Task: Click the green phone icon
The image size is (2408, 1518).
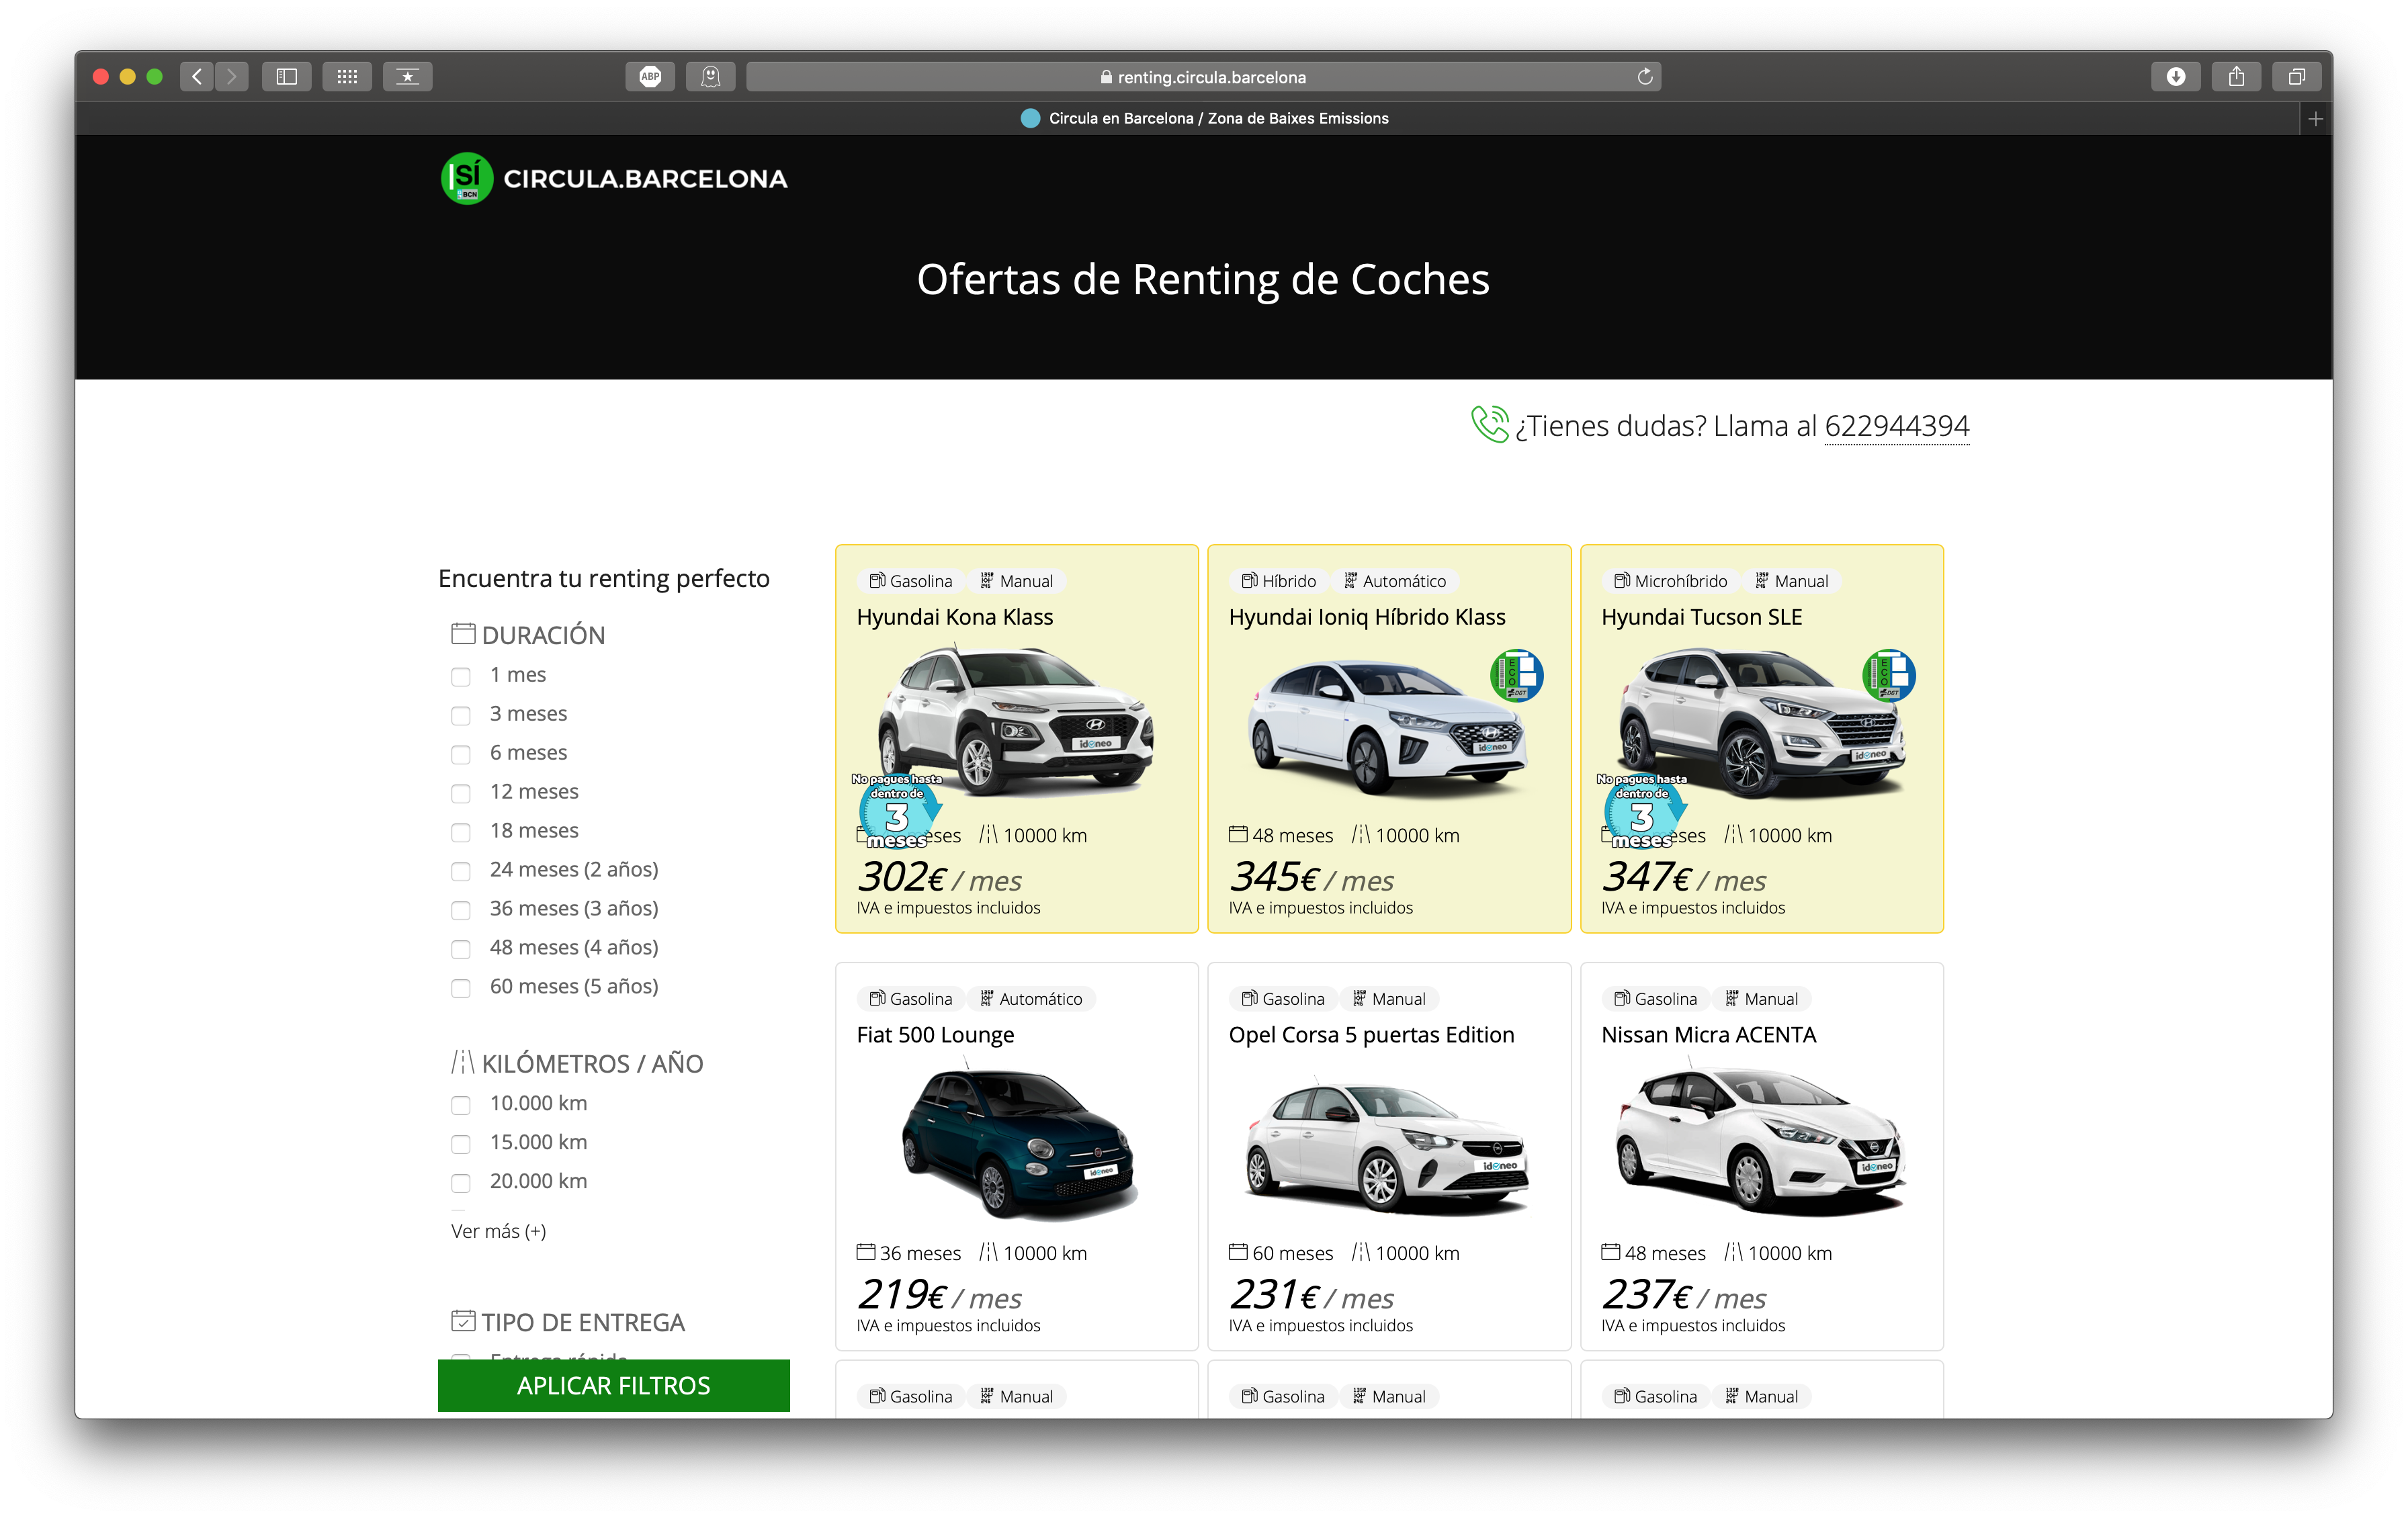Action: [1489, 424]
